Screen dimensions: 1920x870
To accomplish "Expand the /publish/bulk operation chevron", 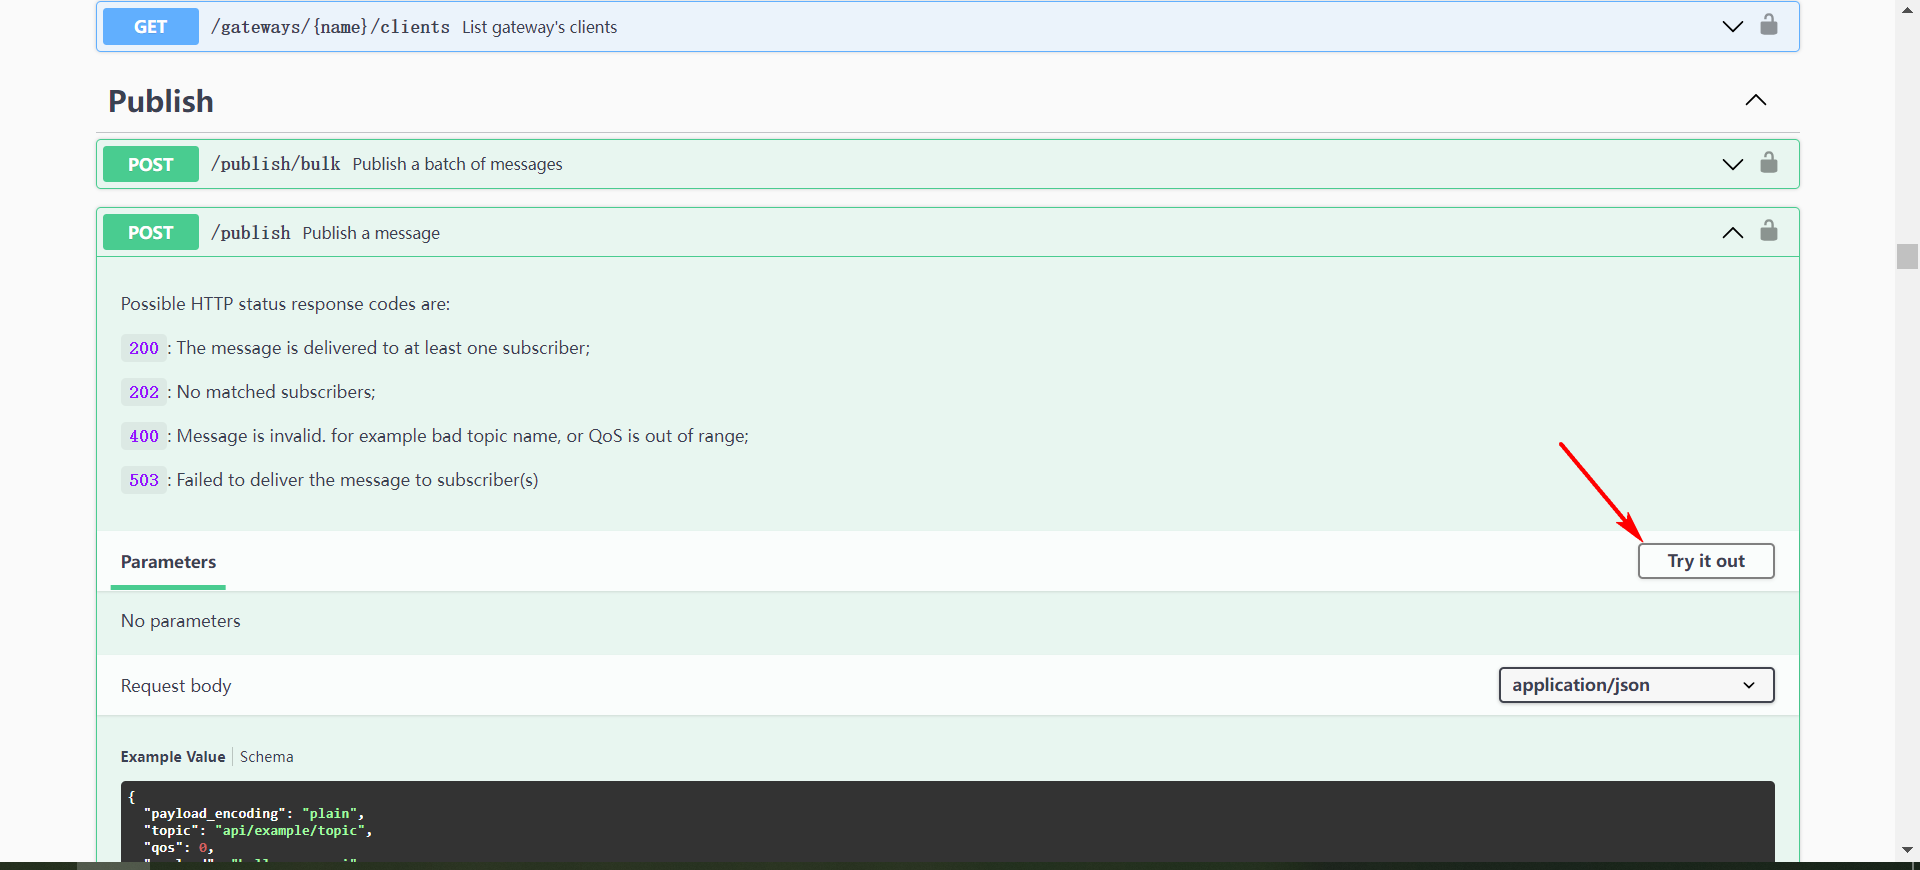I will pyautogui.click(x=1732, y=164).
